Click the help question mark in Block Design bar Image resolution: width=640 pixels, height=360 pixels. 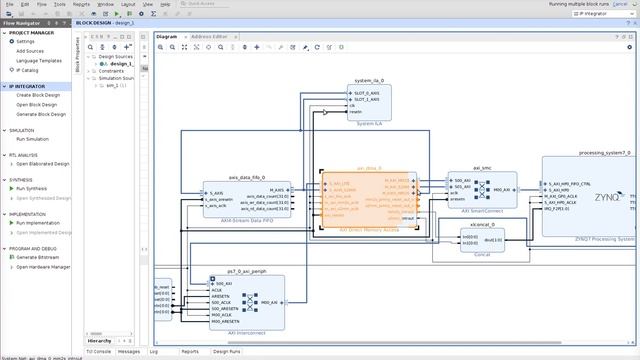pos(628,23)
